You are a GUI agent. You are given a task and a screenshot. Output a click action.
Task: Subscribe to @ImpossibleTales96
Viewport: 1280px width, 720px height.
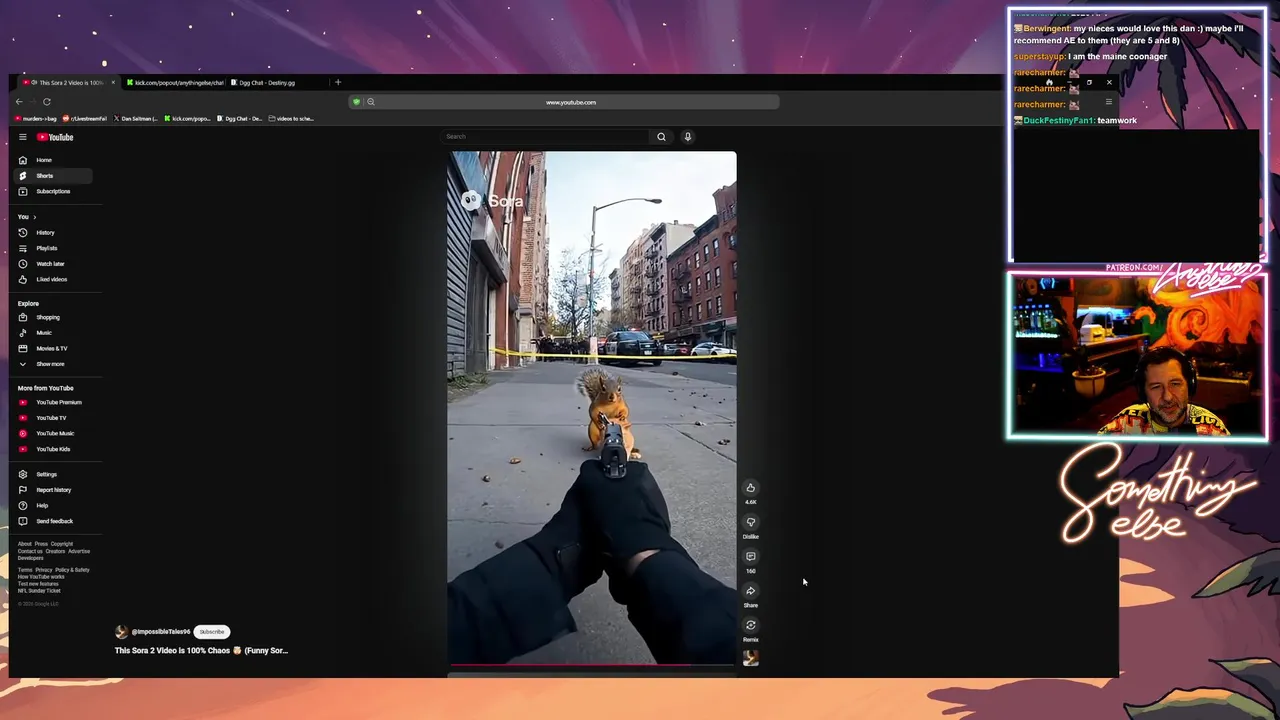(212, 632)
